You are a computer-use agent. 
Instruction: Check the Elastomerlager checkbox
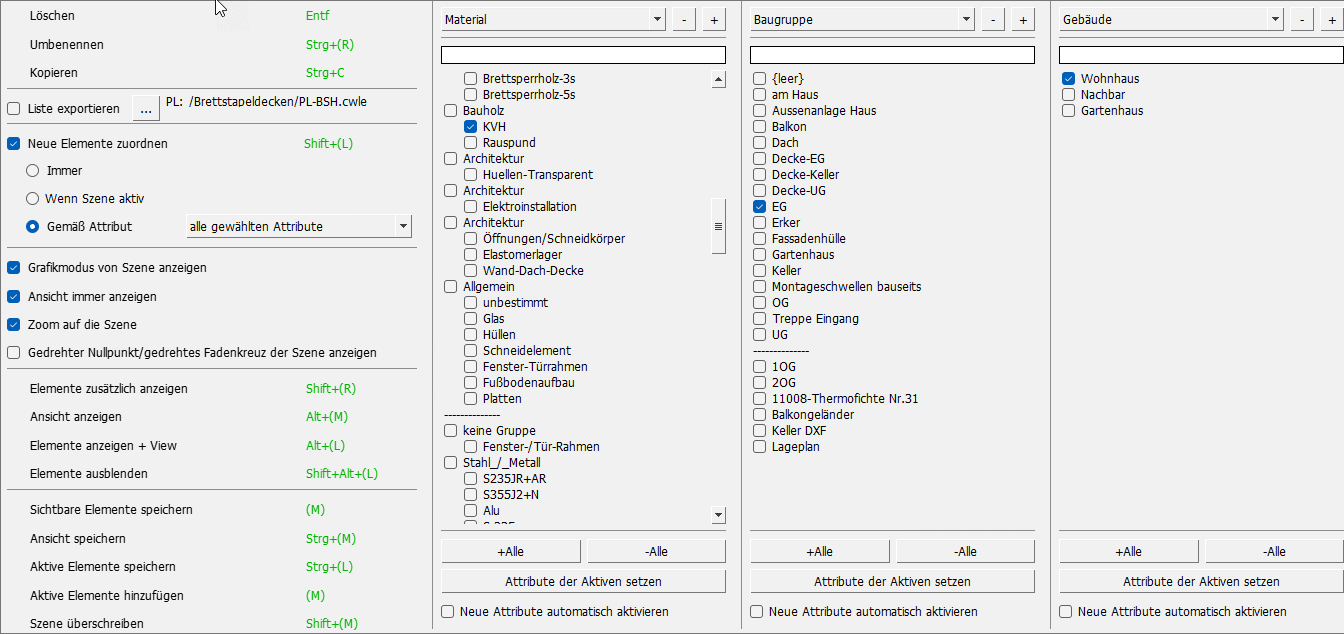(x=470, y=255)
